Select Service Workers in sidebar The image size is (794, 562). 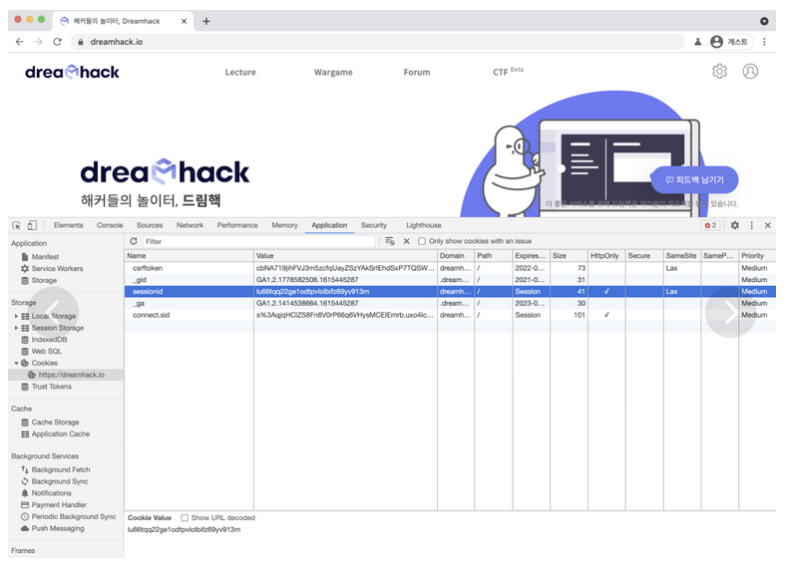[57, 268]
